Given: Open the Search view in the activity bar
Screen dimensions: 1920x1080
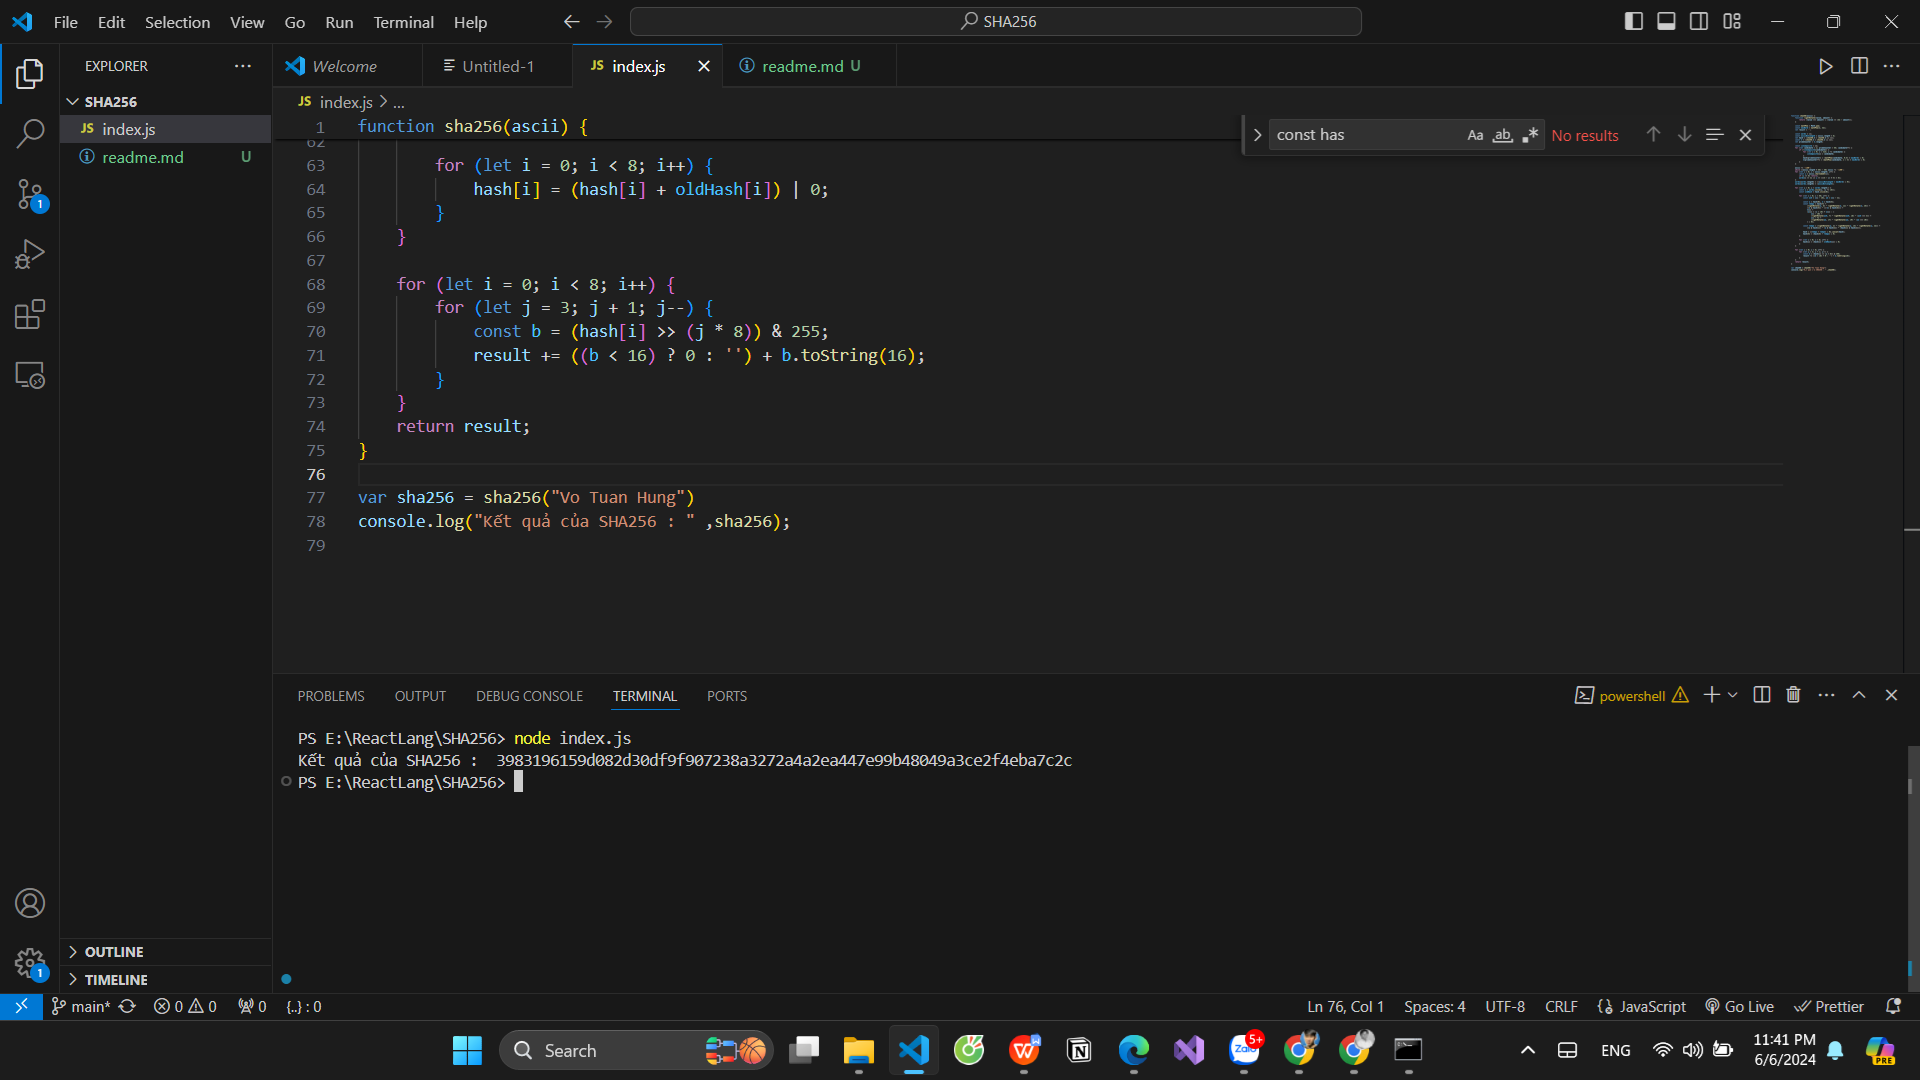Looking at the screenshot, I should point(30,133).
